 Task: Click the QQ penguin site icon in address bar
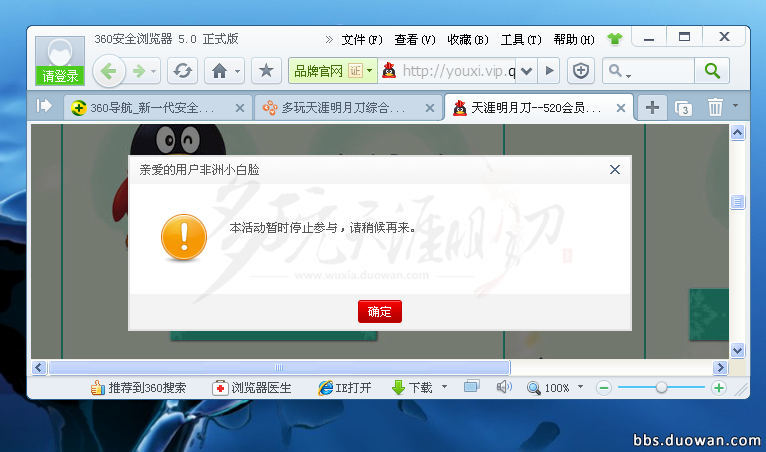pos(389,71)
